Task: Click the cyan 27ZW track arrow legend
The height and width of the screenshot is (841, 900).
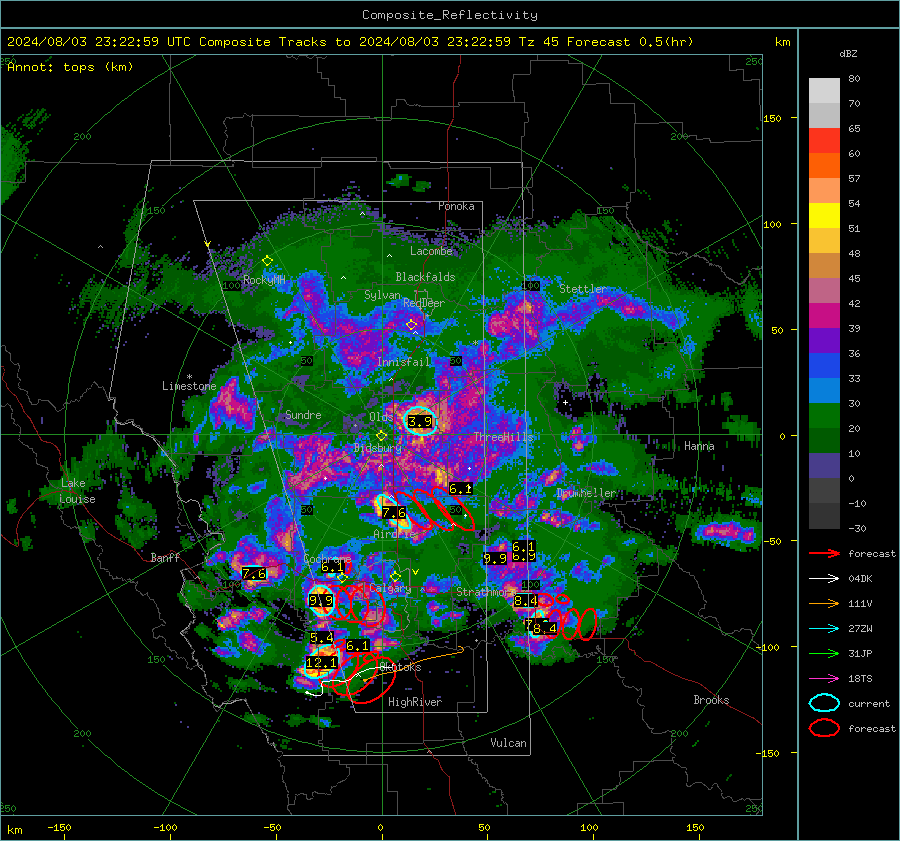Action: [x=824, y=629]
